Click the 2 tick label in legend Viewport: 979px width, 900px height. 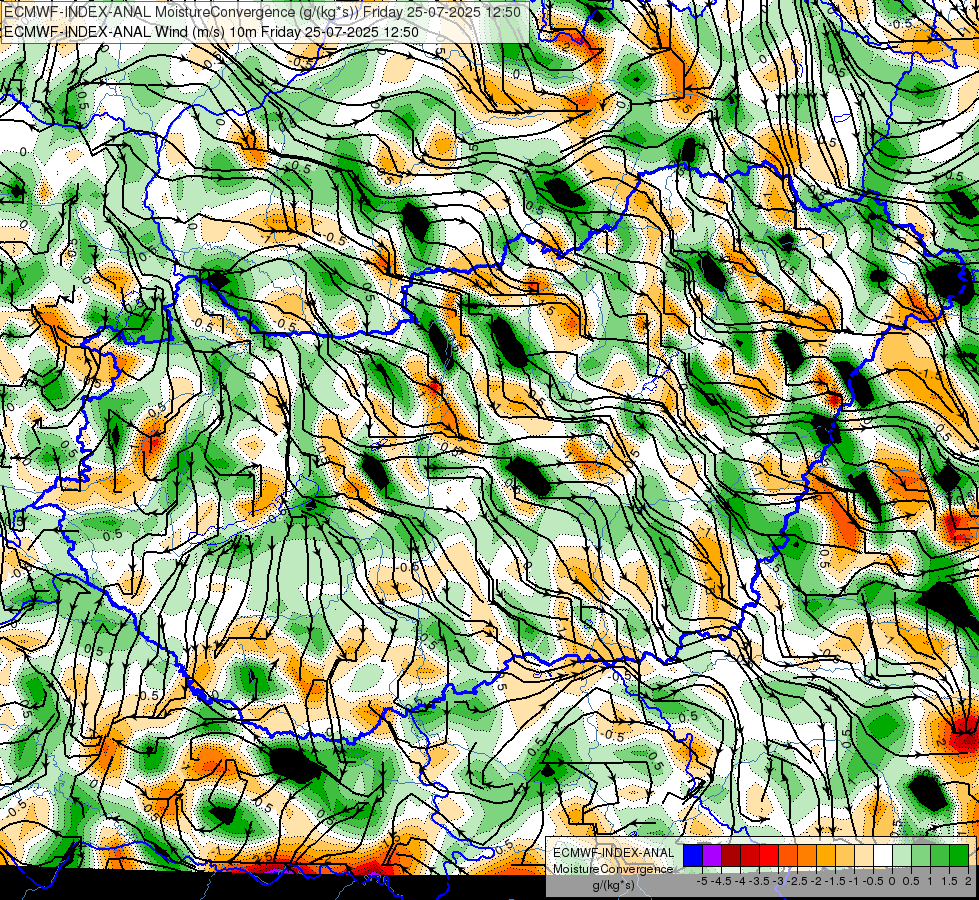(968, 881)
